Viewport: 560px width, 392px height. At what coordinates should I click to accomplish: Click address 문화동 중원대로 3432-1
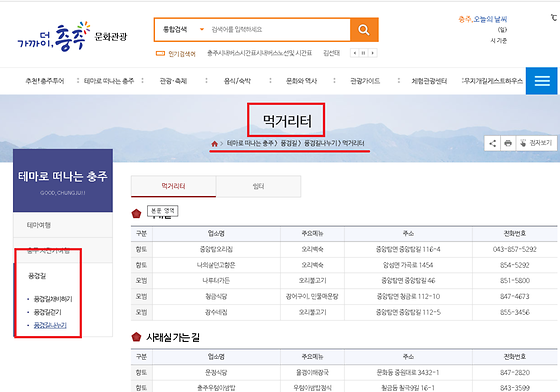pyautogui.click(x=408, y=372)
